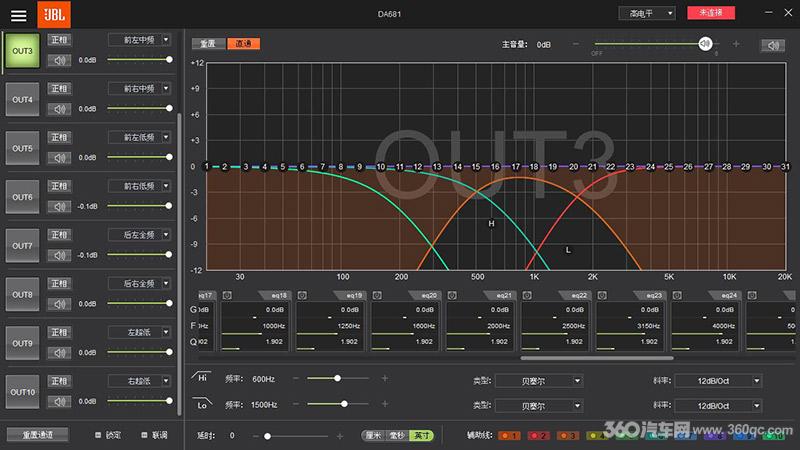Screen dimensions: 800x450
Task: Open the hamburger menu
Action: (x=18, y=16)
